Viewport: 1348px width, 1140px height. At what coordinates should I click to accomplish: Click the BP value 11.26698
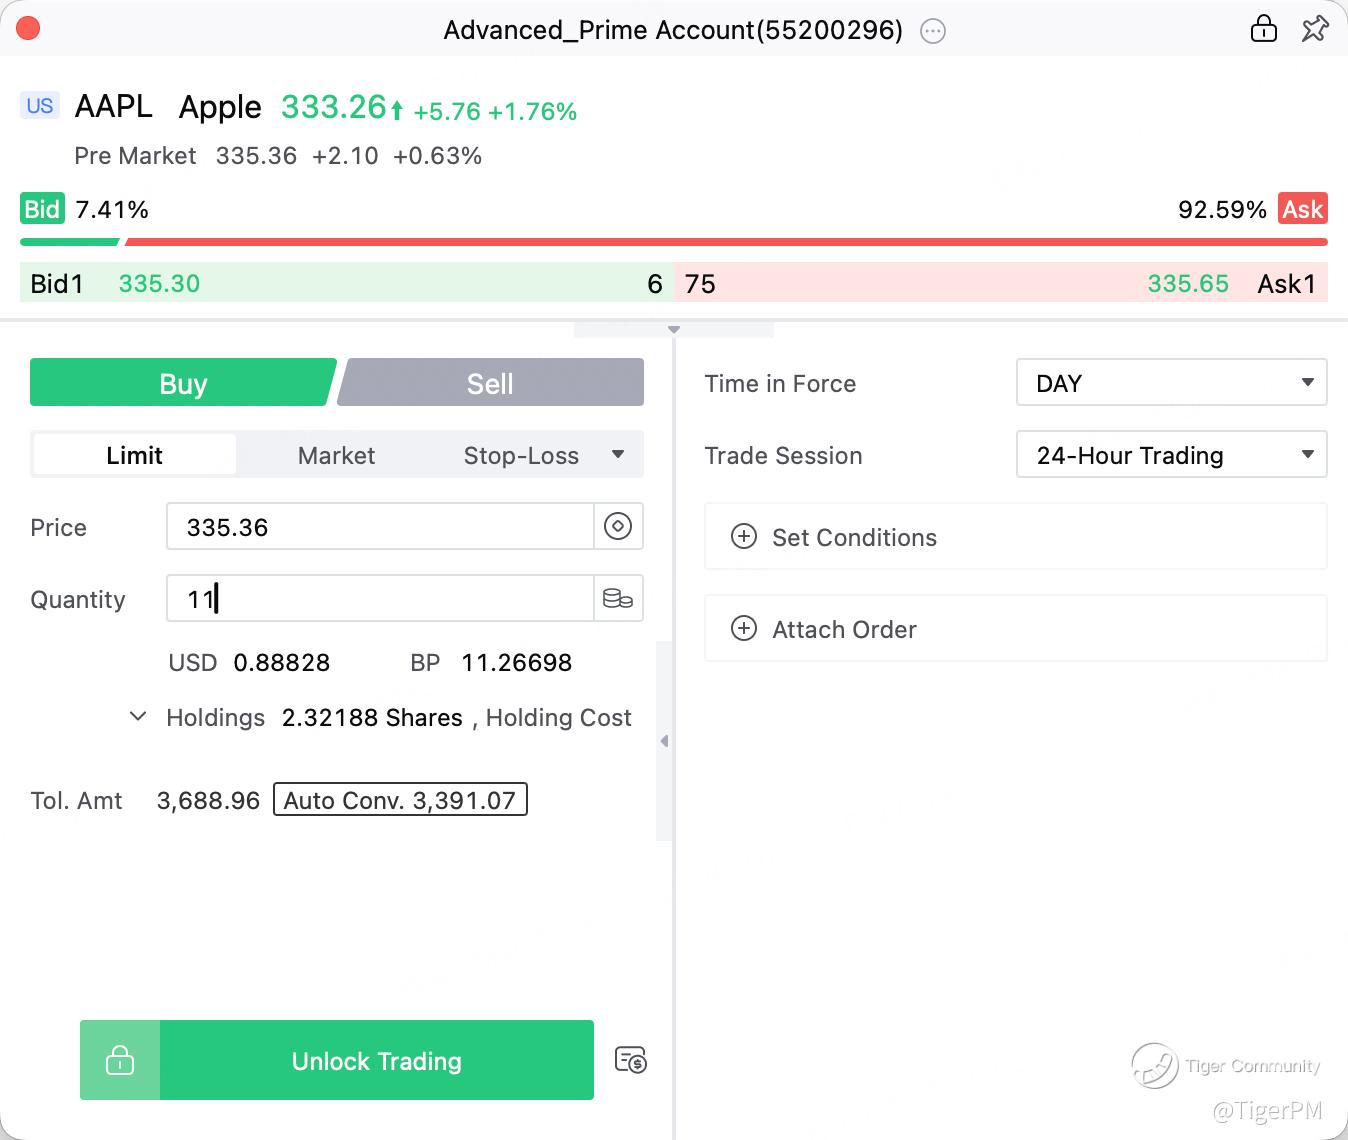coord(516,662)
